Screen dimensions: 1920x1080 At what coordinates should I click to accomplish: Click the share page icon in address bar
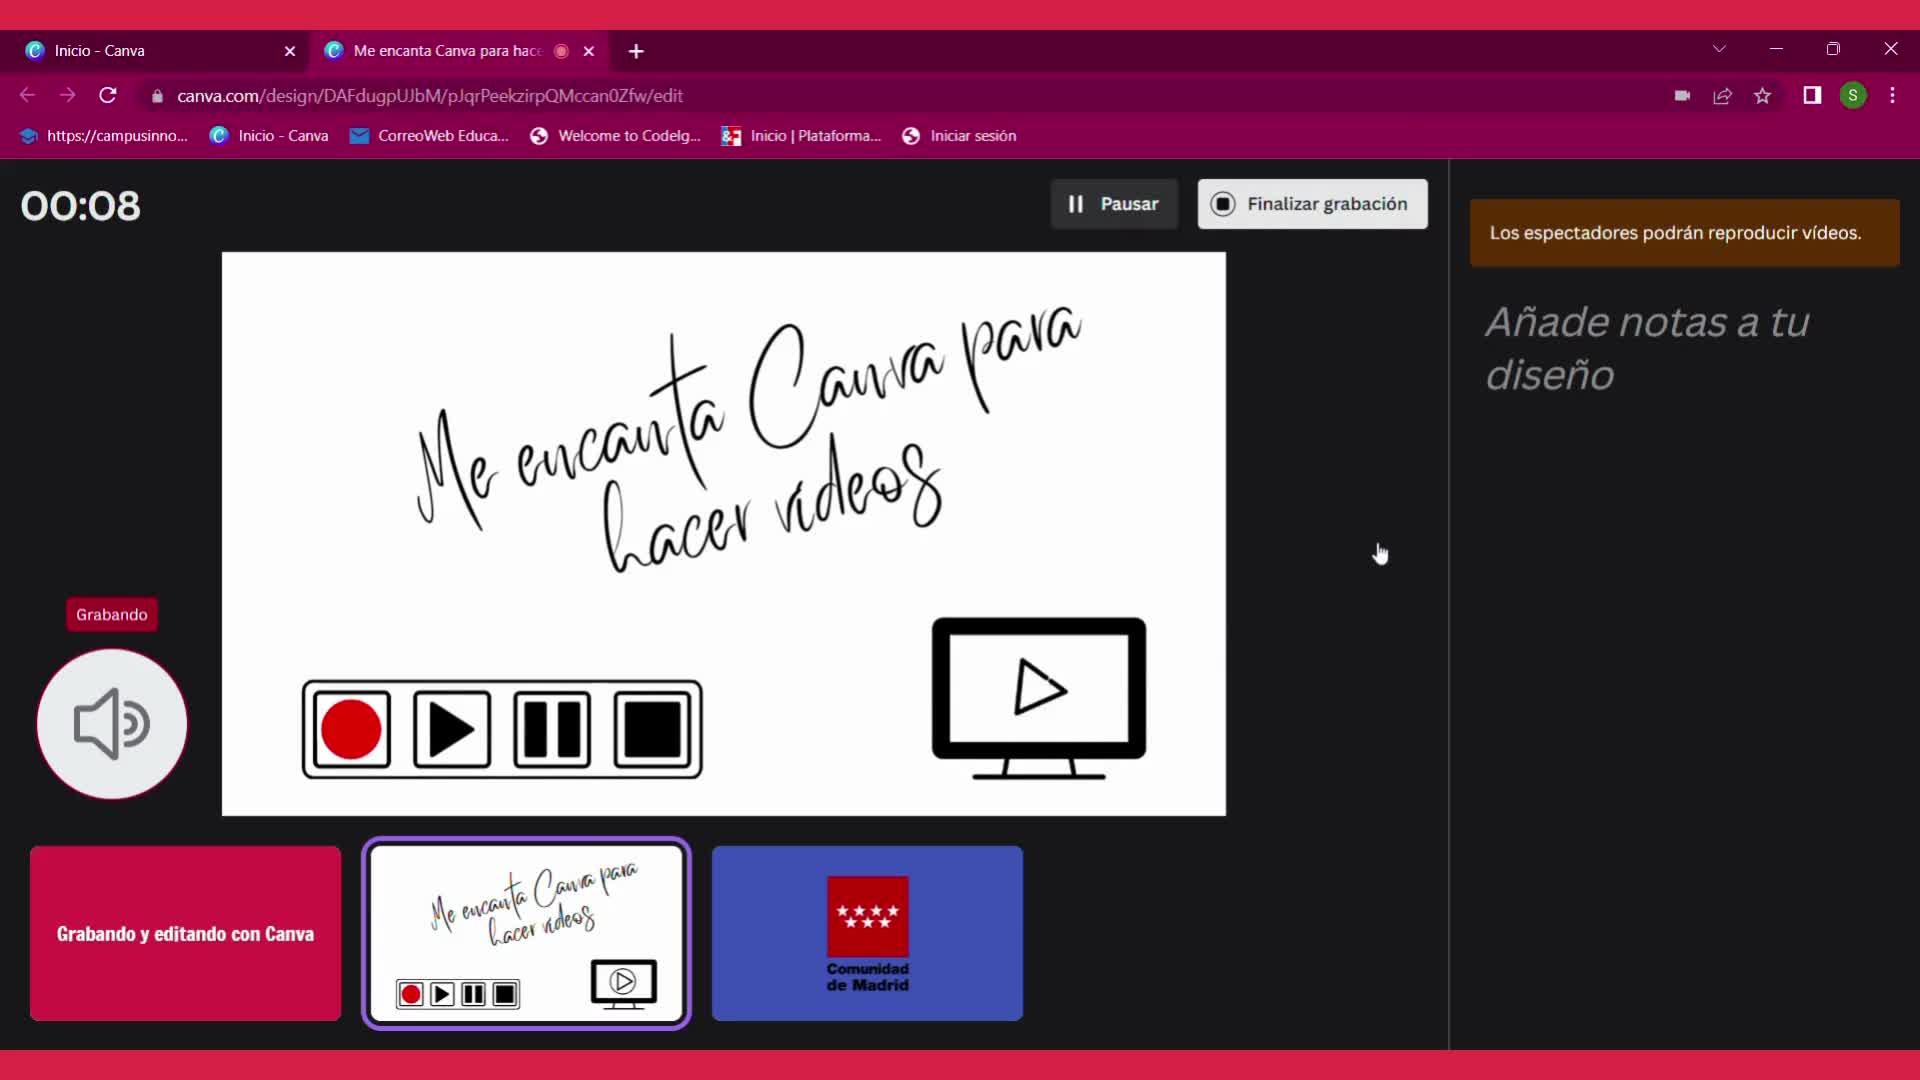click(x=1722, y=96)
